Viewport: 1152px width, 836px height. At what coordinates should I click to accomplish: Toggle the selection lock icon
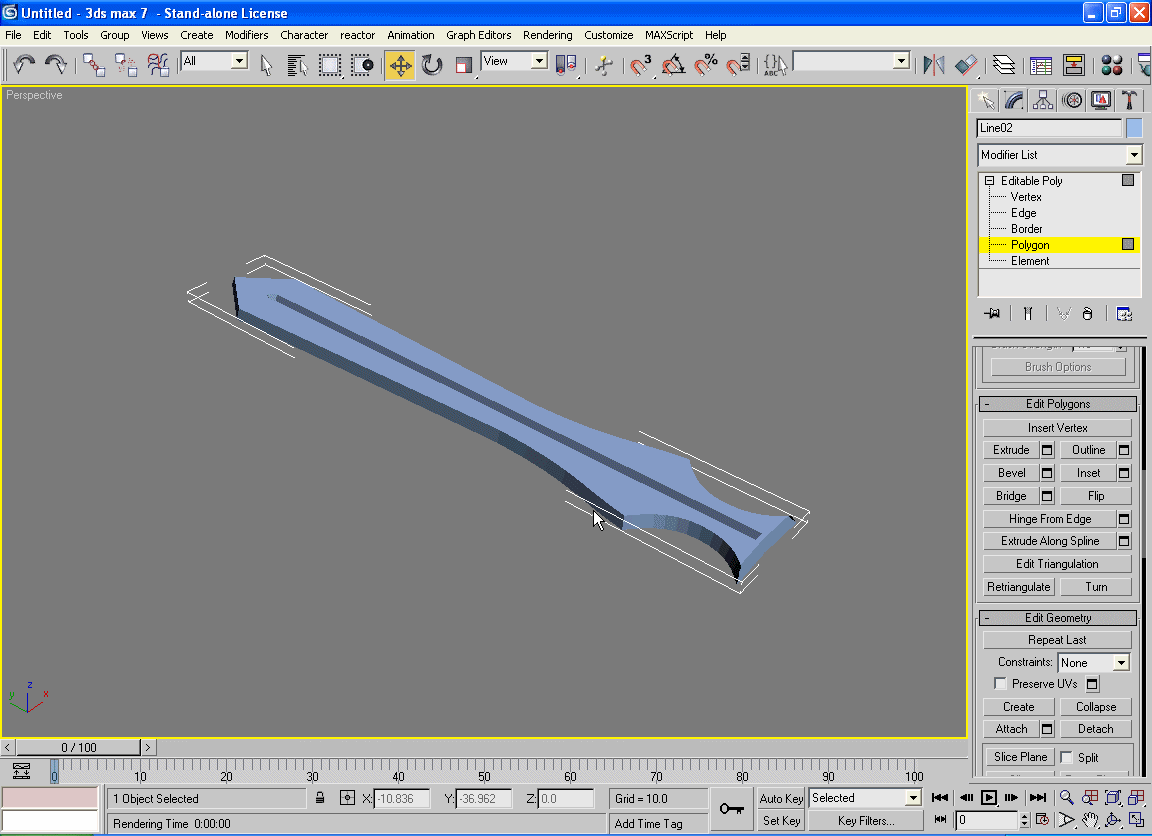pos(320,798)
